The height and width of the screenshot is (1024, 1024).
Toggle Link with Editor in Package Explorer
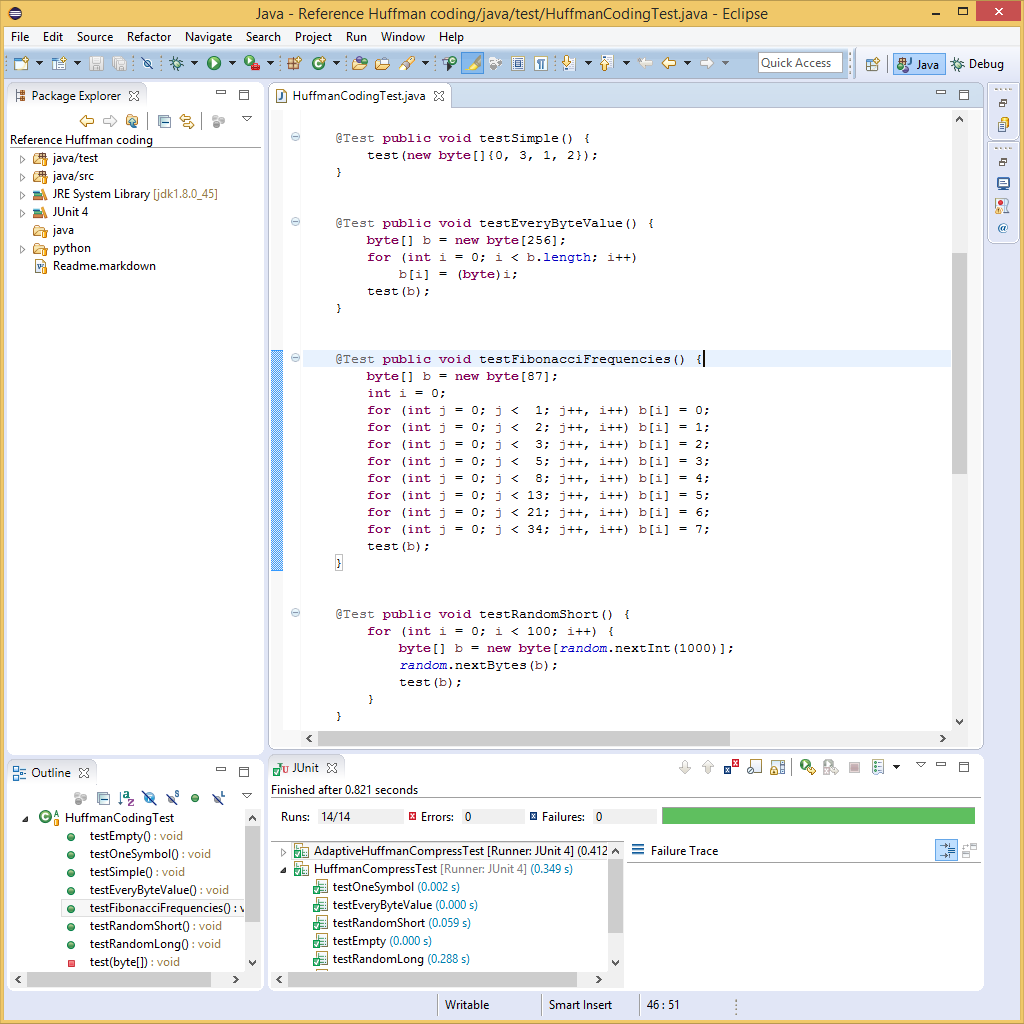click(x=187, y=121)
